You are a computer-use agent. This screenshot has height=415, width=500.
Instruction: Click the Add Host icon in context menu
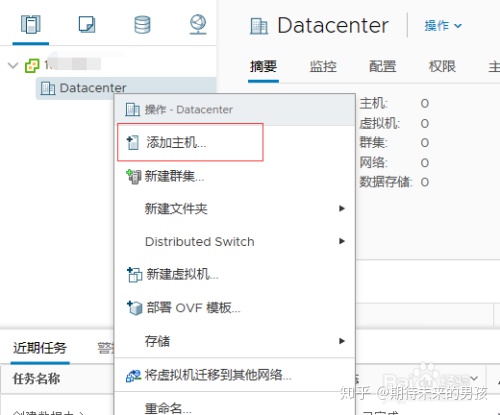point(133,143)
